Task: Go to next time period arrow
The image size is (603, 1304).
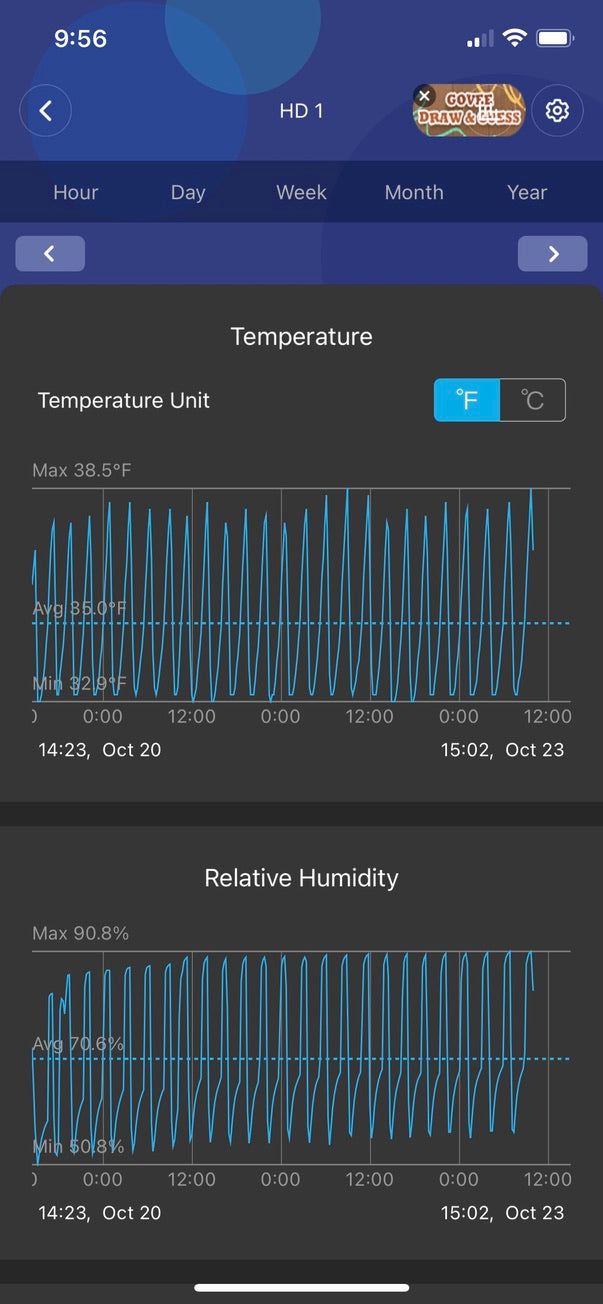Action: tap(552, 254)
